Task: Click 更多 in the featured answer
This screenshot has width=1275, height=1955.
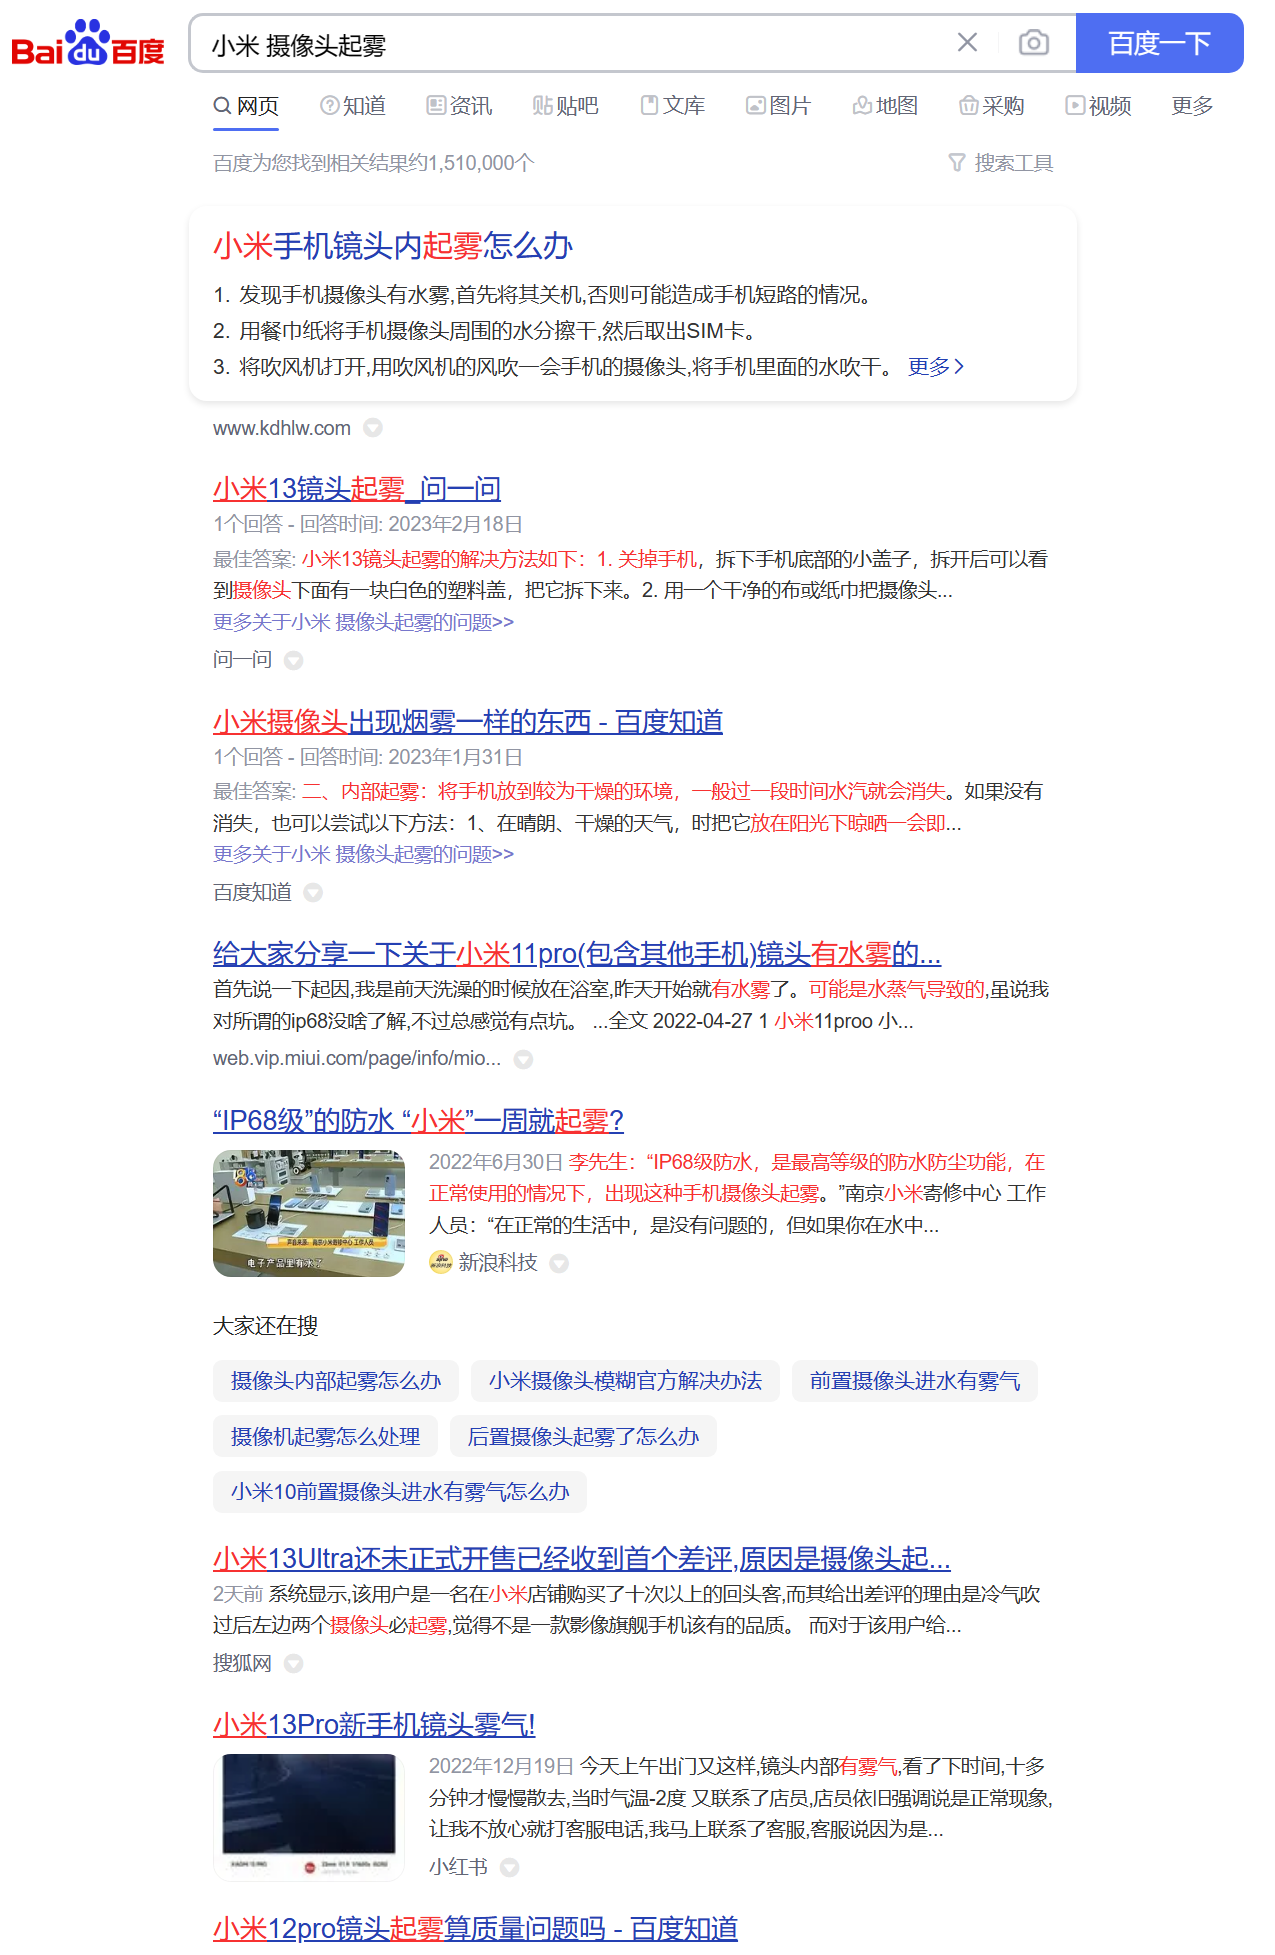Action: [x=936, y=367]
